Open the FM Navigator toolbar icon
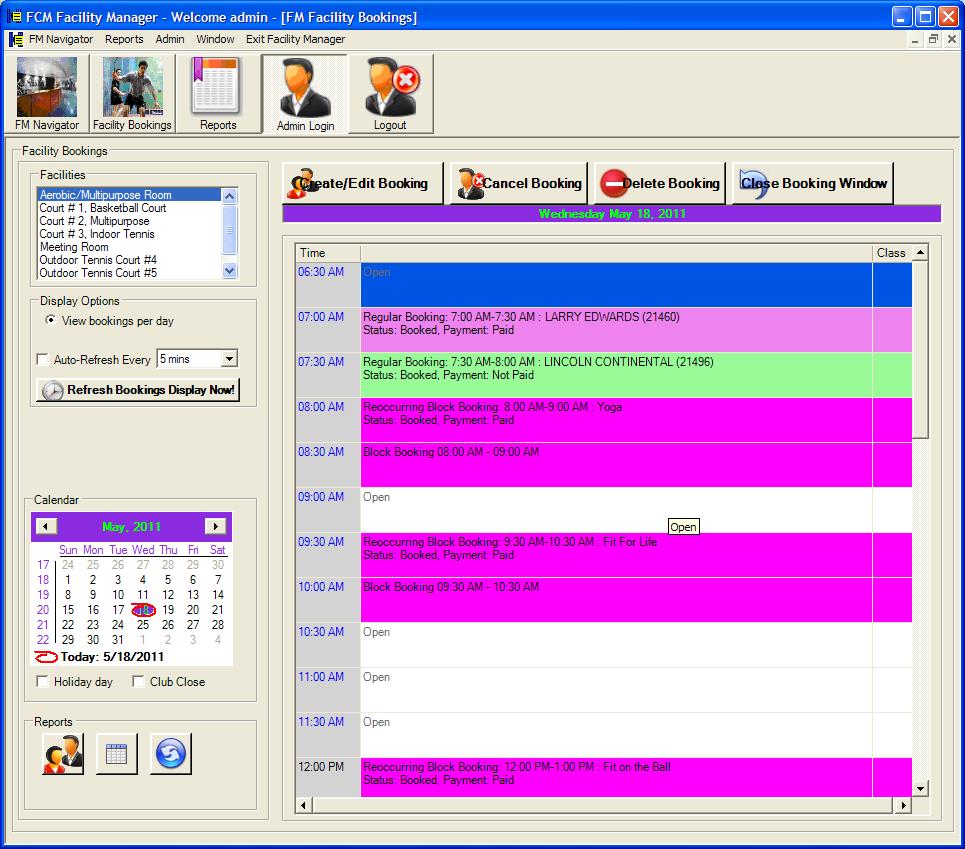 (x=47, y=94)
